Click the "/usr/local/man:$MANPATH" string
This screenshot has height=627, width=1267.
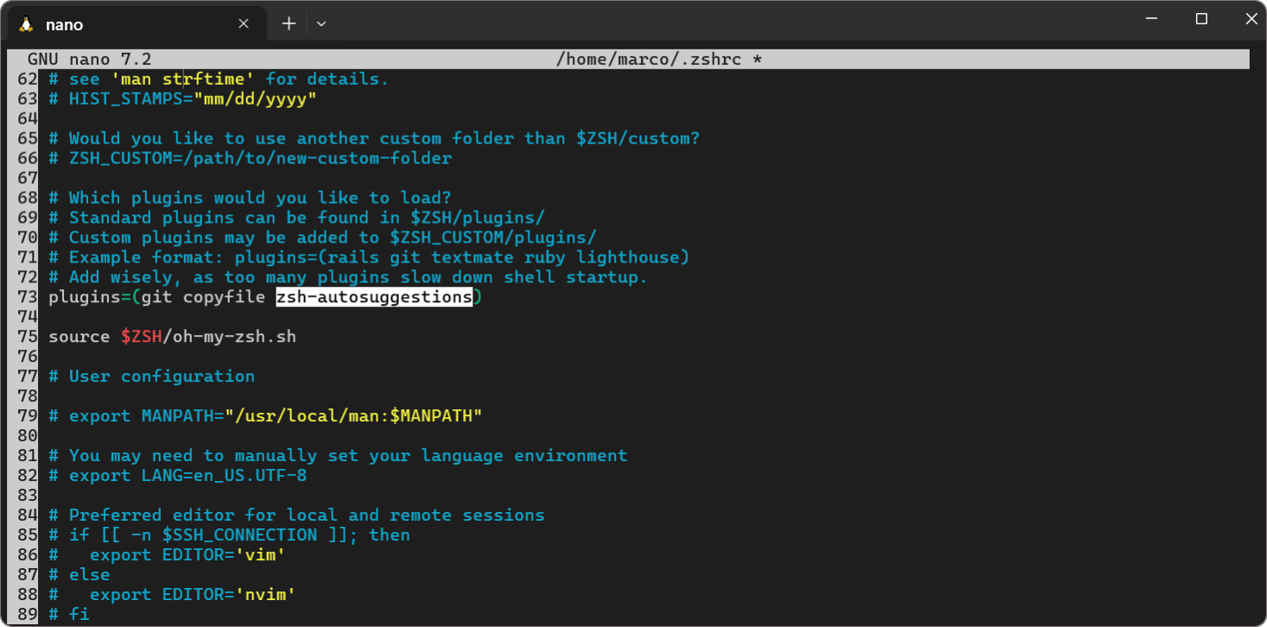click(353, 416)
